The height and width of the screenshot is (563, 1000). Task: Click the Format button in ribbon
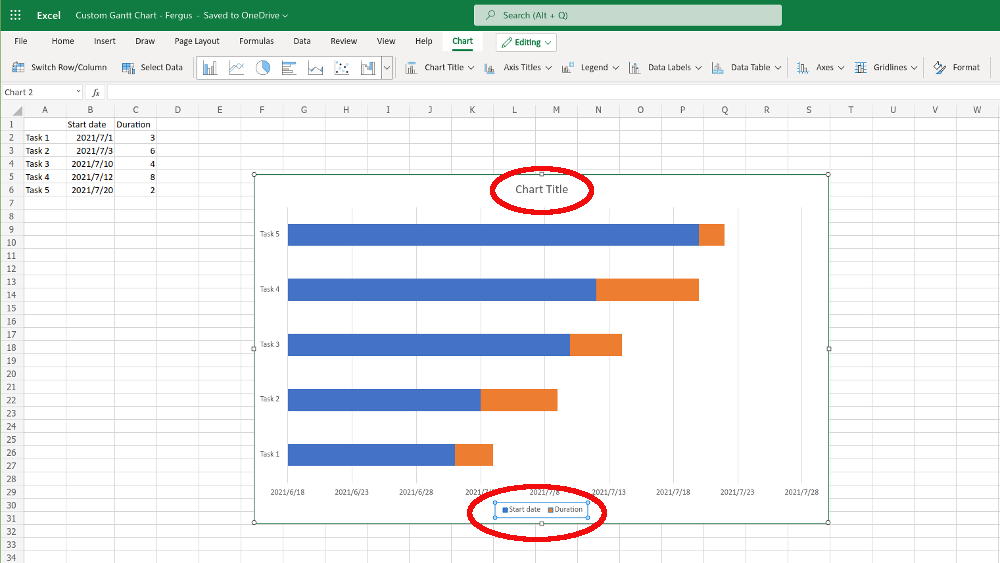(x=957, y=67)
